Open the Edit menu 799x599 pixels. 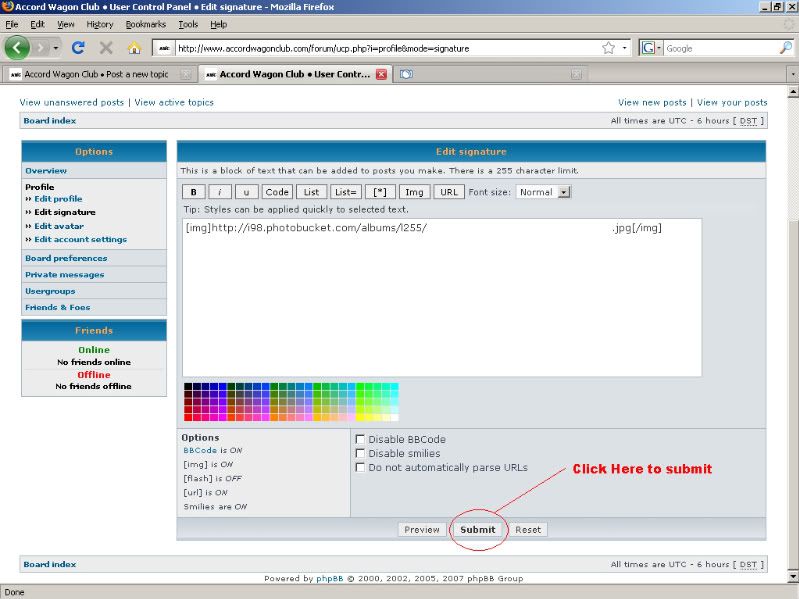[37, 24]
